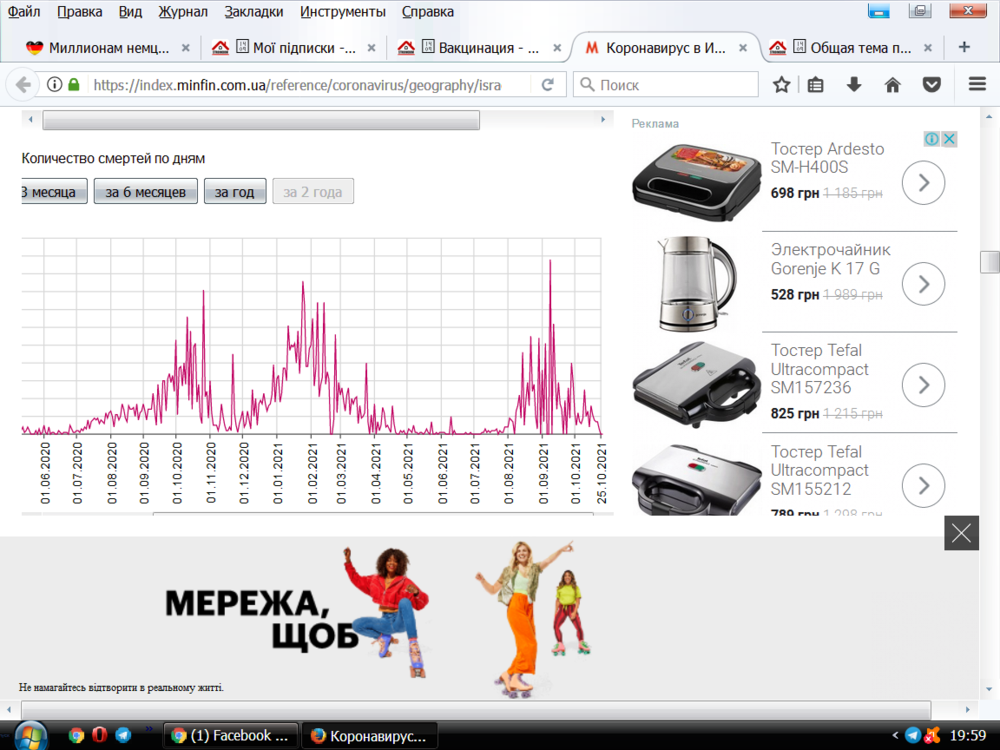Click the Windows Start button
Viewport: 1000px width, 750px height.
pyautogui.click(x=29, y=735)
